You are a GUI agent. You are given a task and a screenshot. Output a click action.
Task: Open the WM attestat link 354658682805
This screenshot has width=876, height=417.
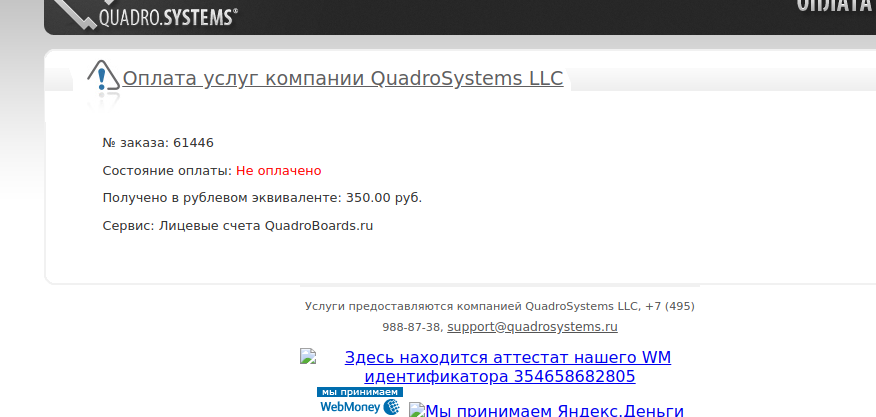507,367
